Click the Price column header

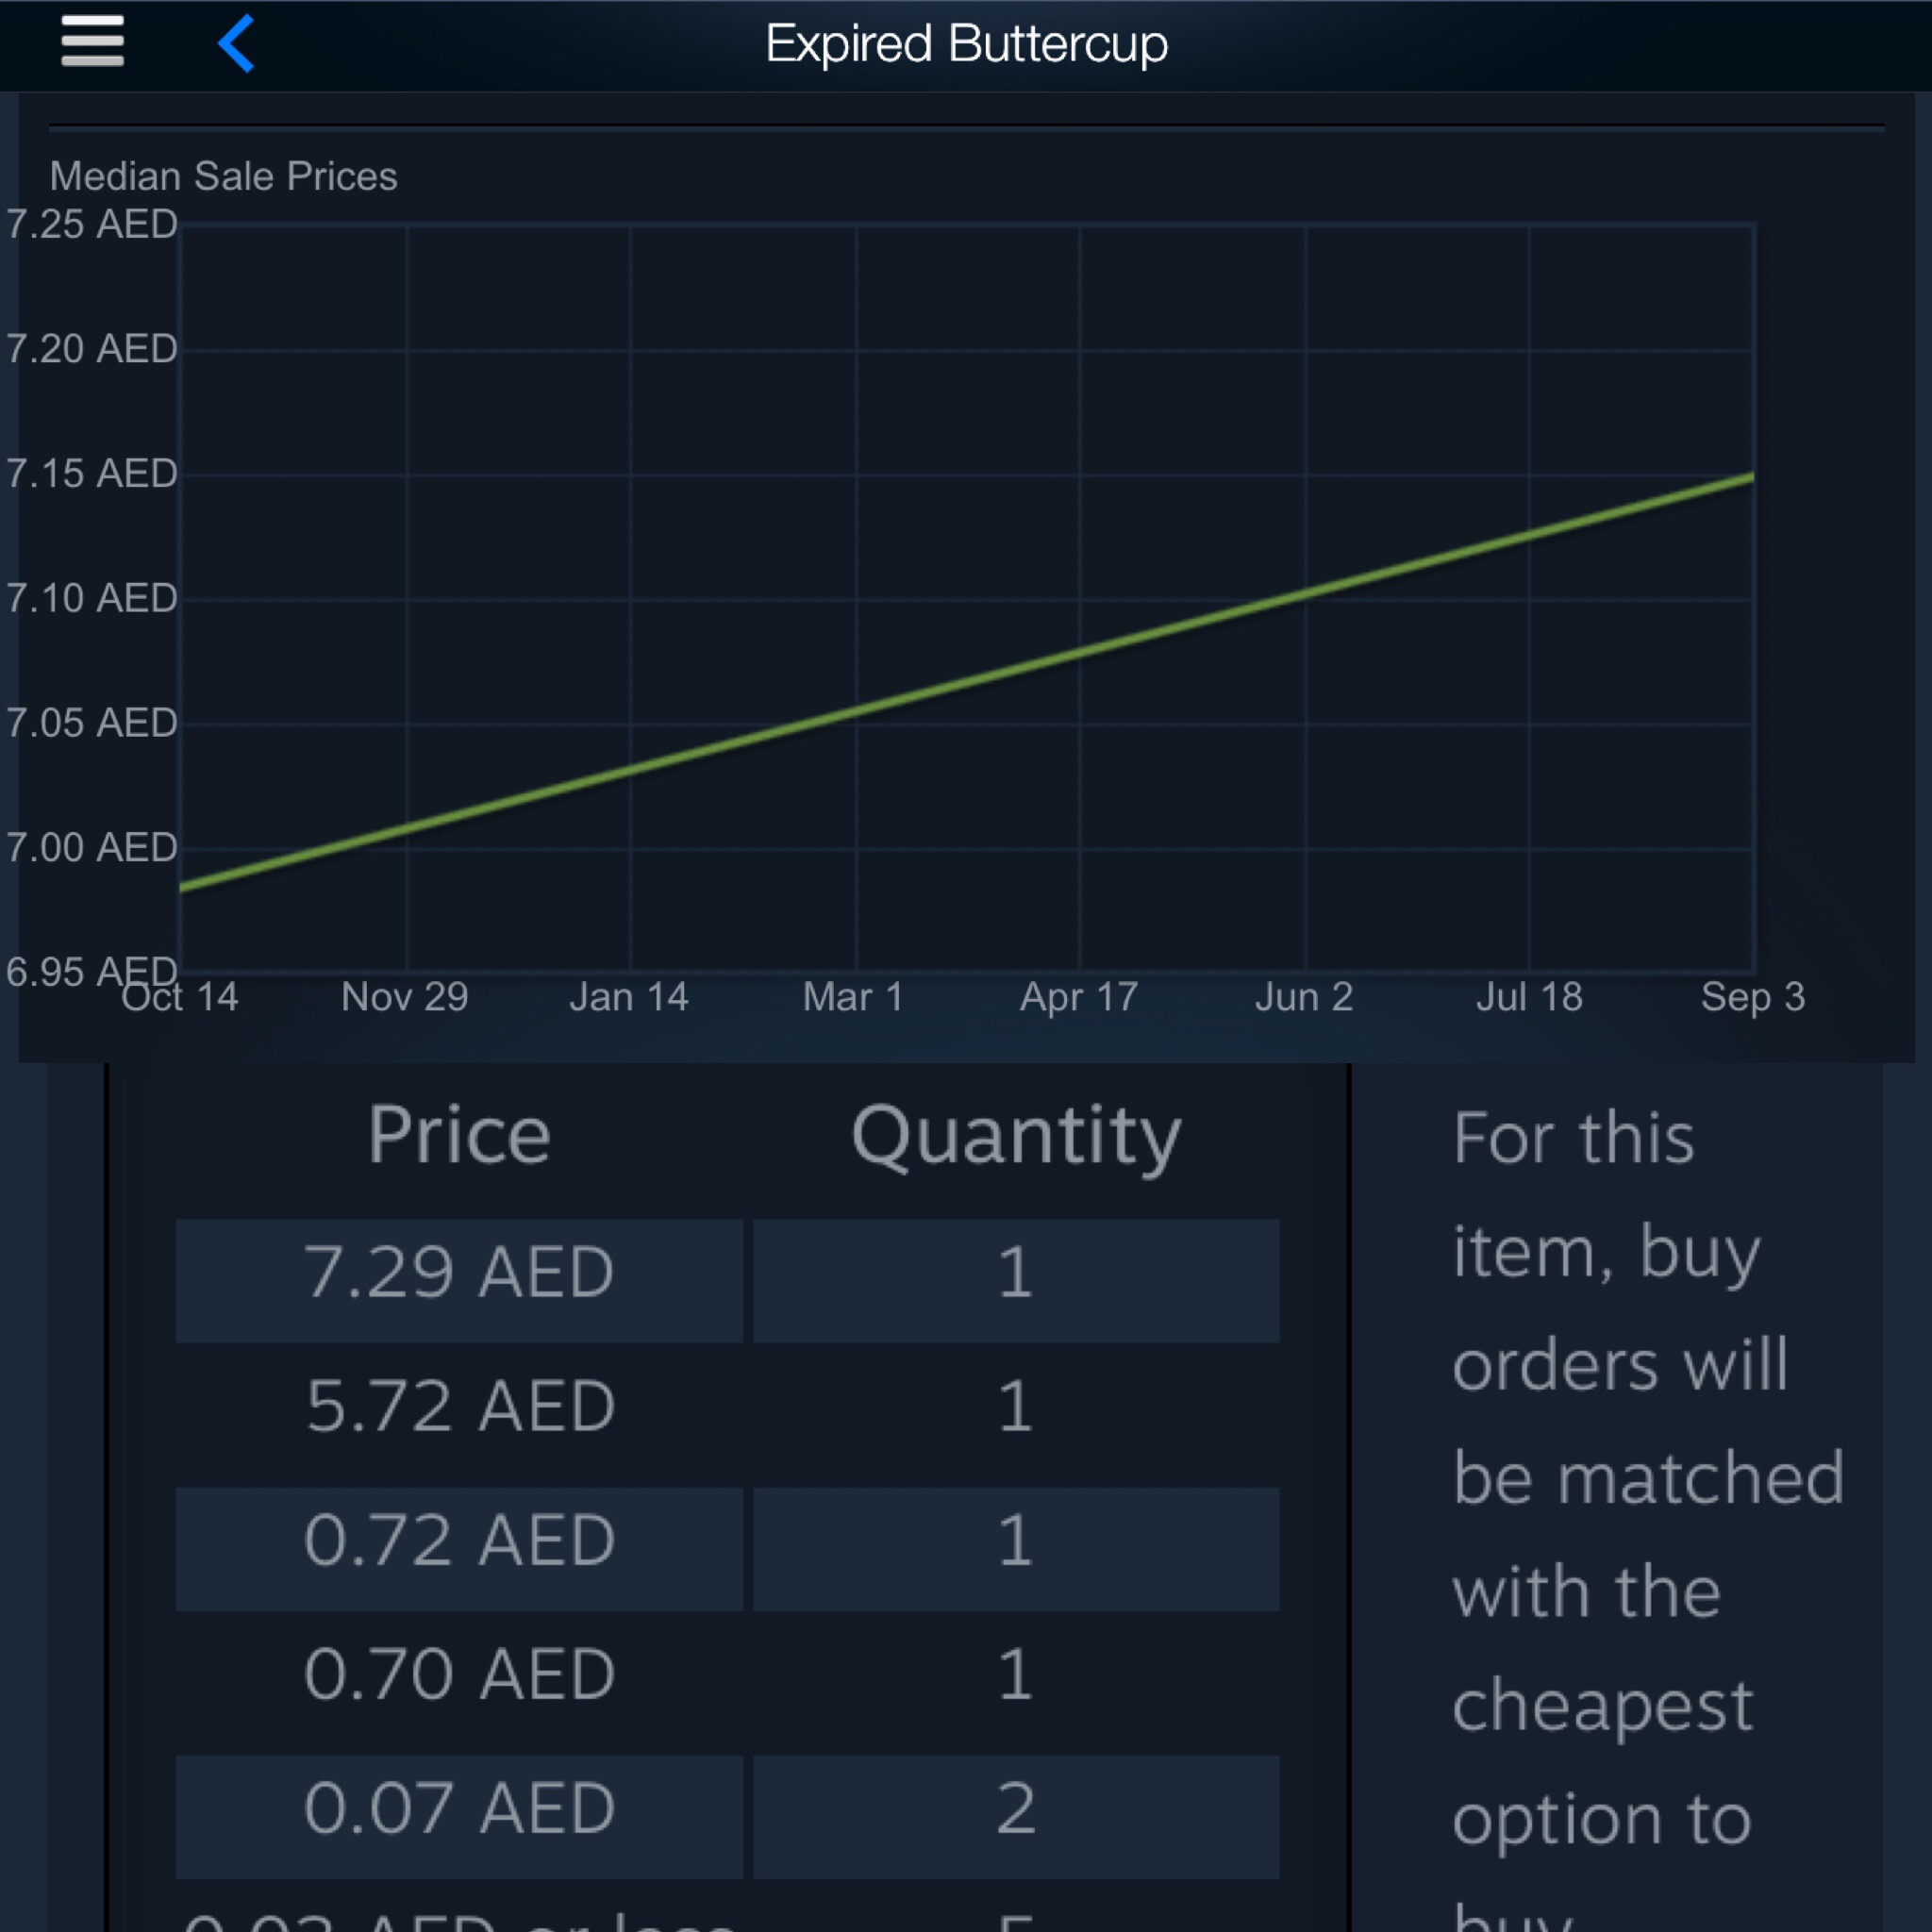tap(459, 1135)
